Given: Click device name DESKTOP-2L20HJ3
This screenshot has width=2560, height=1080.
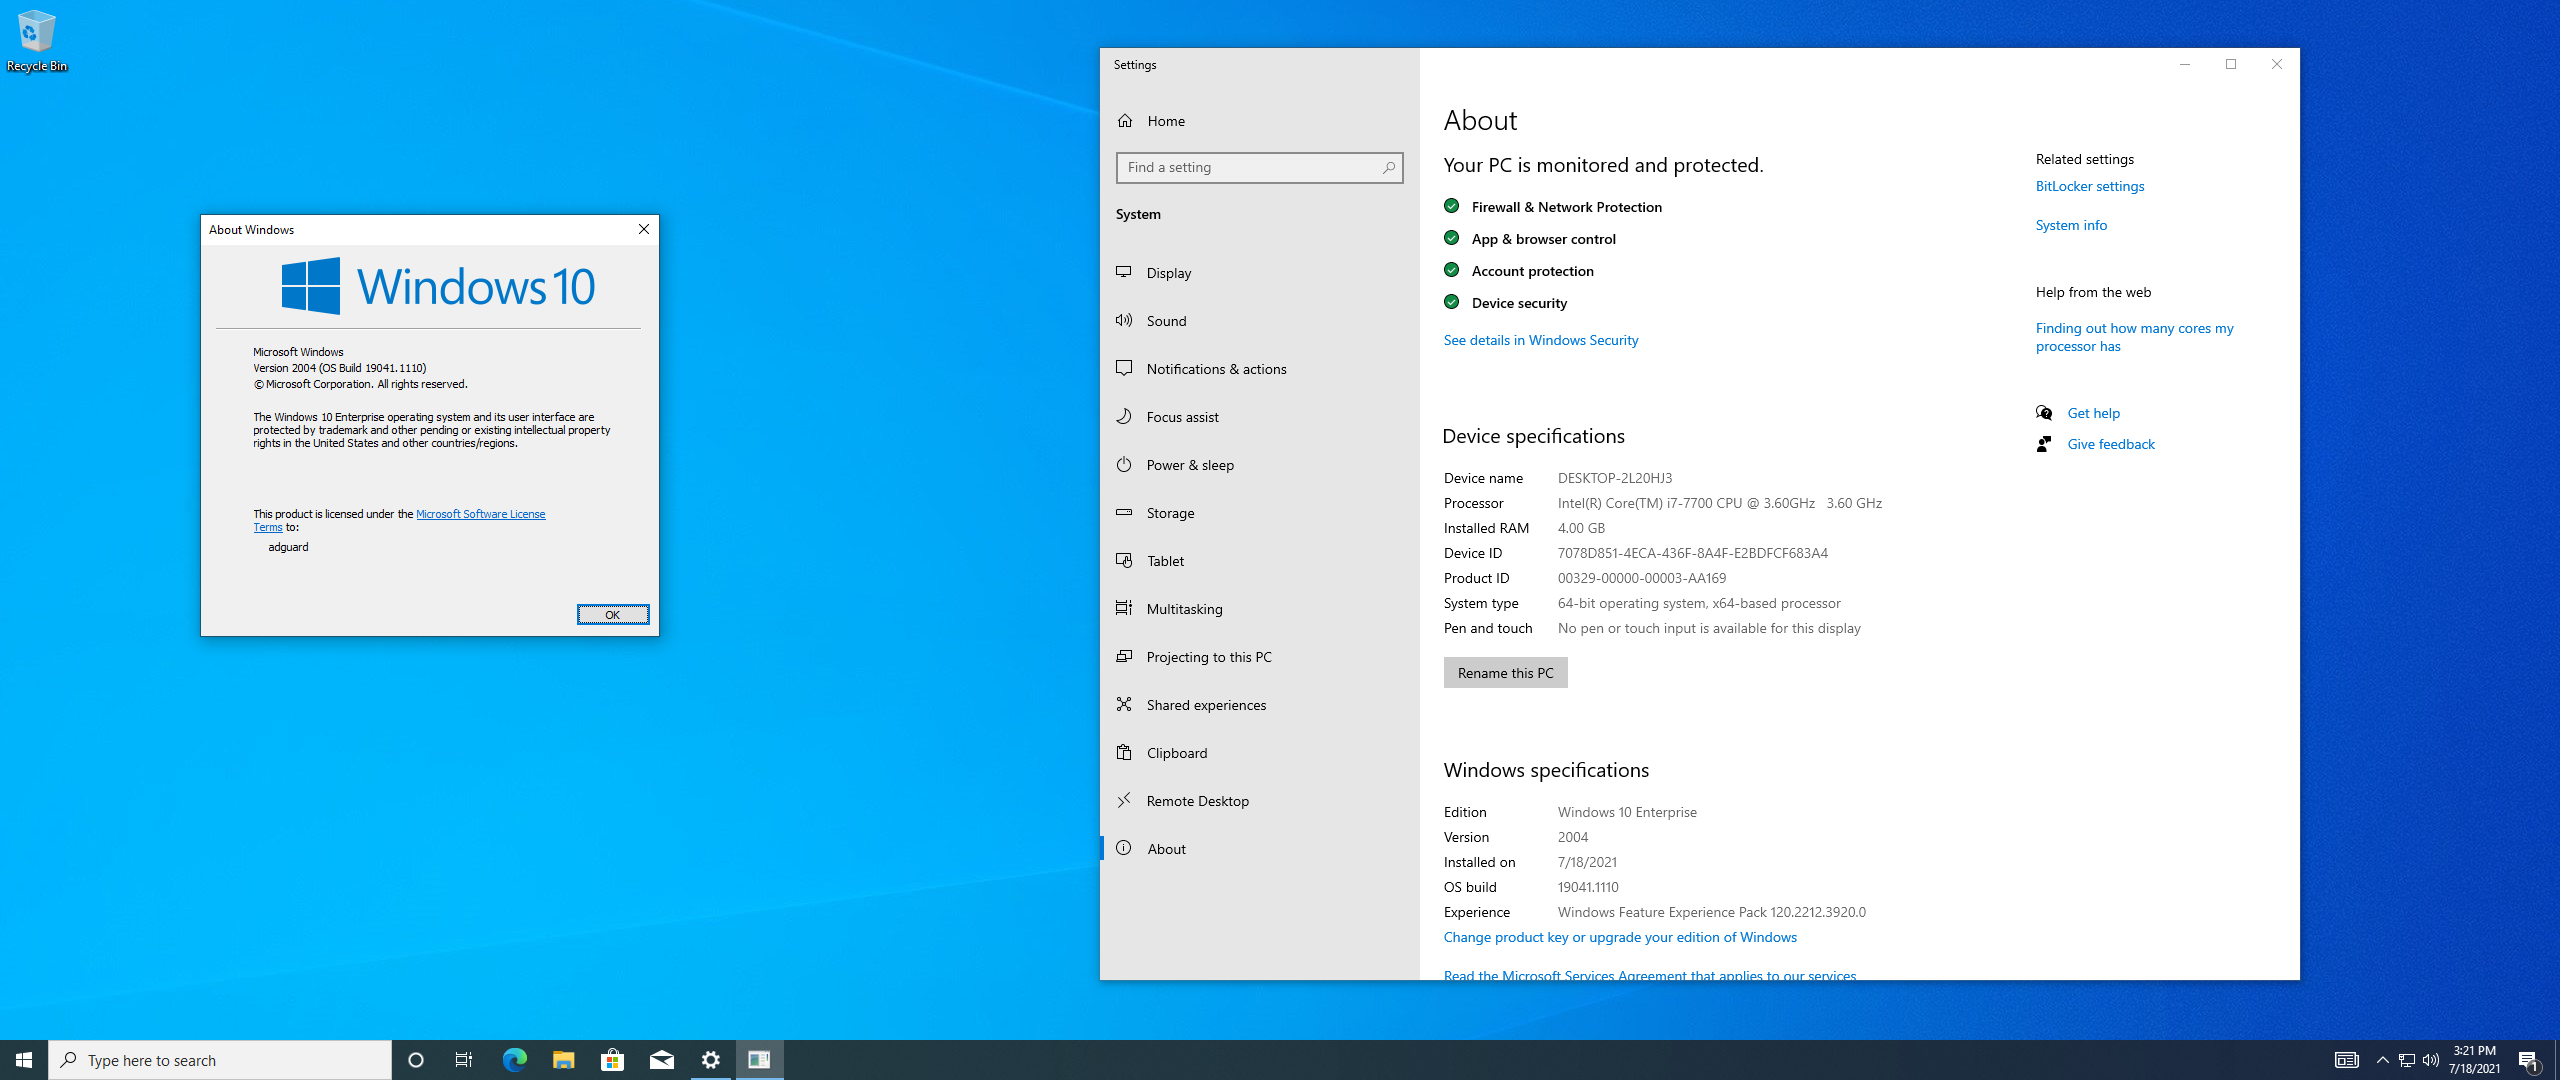Looking at the screenshot, I should point(1614,478).
